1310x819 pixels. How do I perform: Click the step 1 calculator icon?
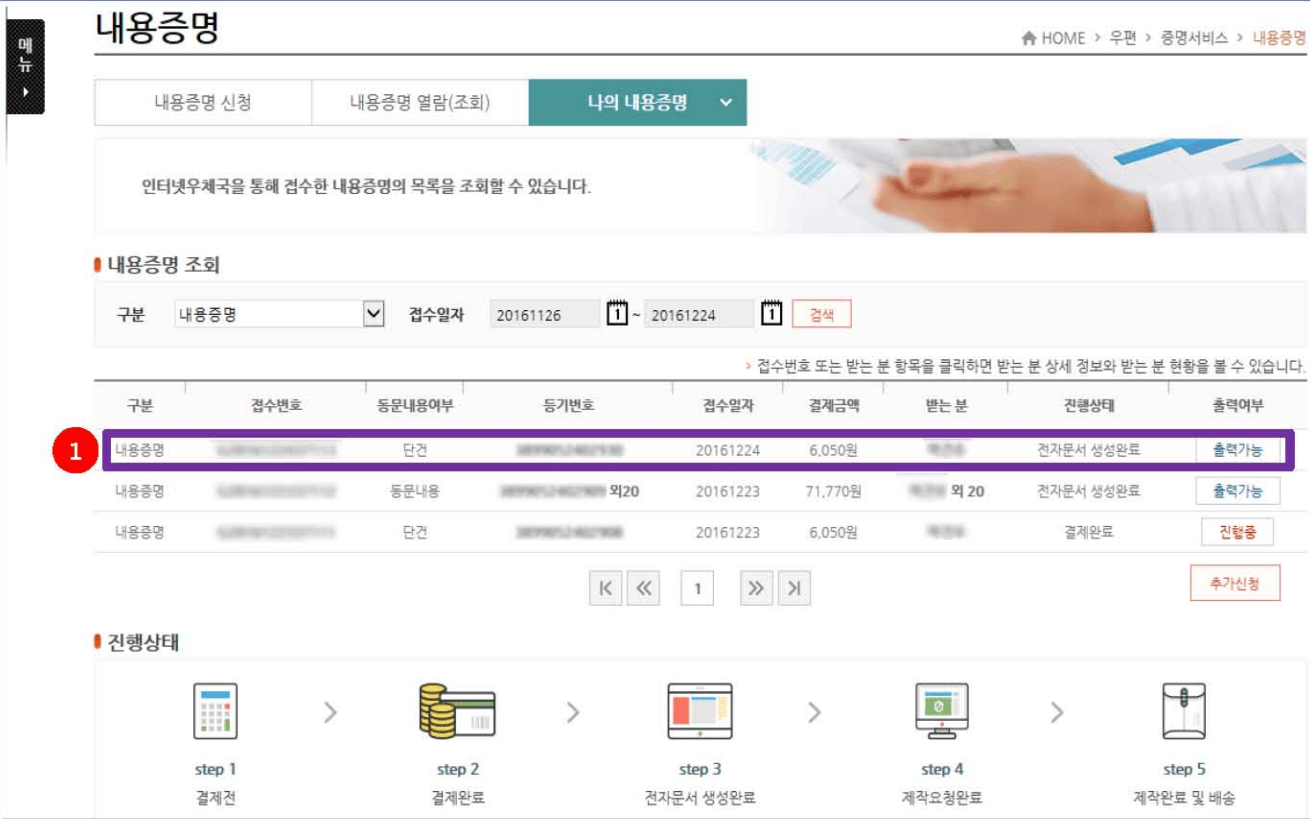(215, 711)
